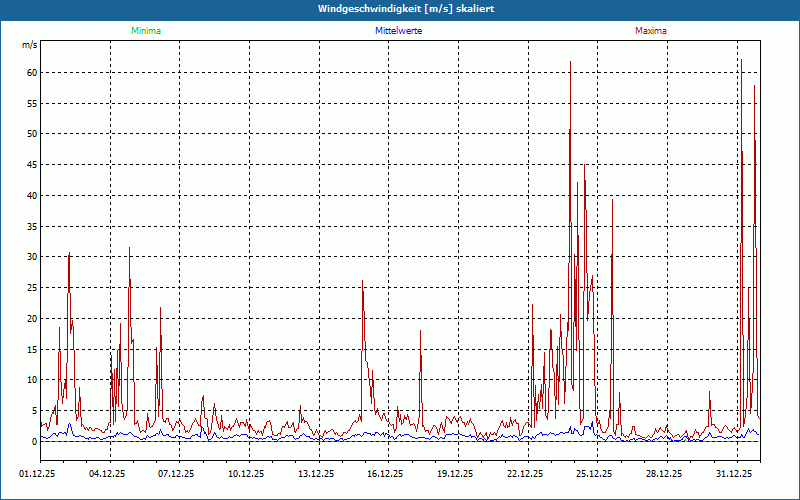Select the 19.12.25 date label

click(455, 474)
